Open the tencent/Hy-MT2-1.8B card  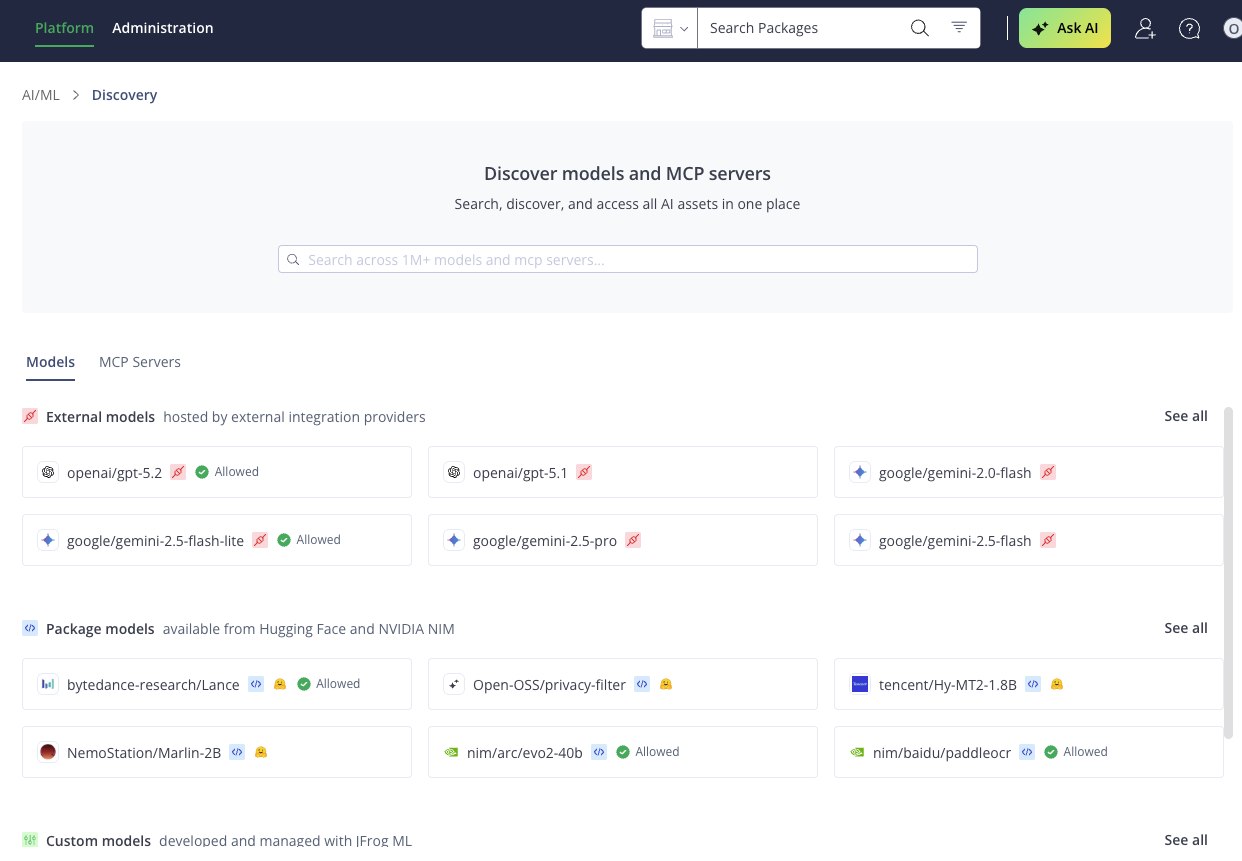1029,684
